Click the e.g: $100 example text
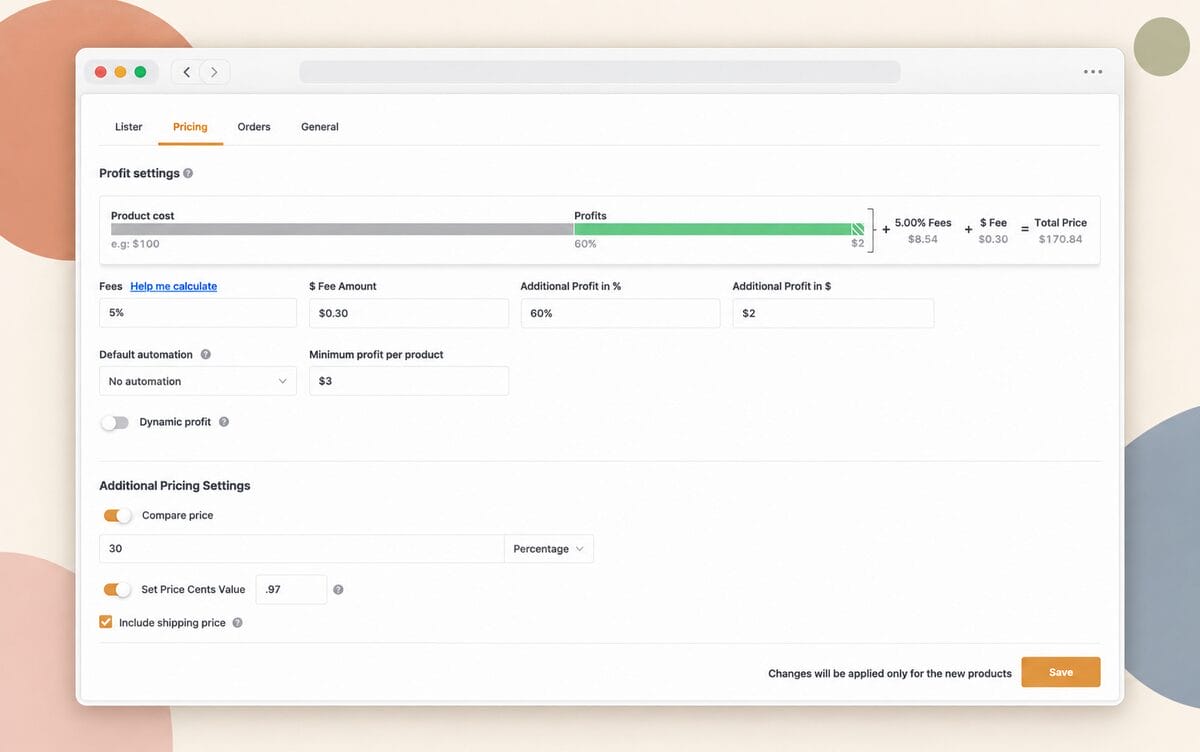The height and width of the screenshot is (752, 1200). (135, 244)
